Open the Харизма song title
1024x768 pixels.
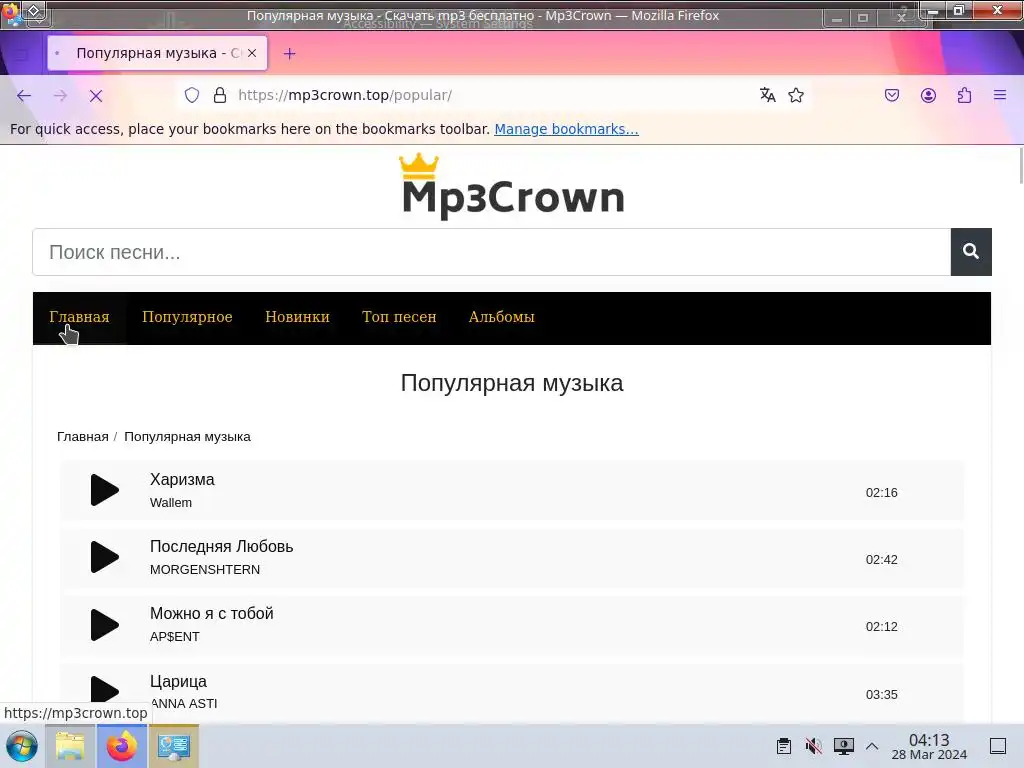point(182,479)
